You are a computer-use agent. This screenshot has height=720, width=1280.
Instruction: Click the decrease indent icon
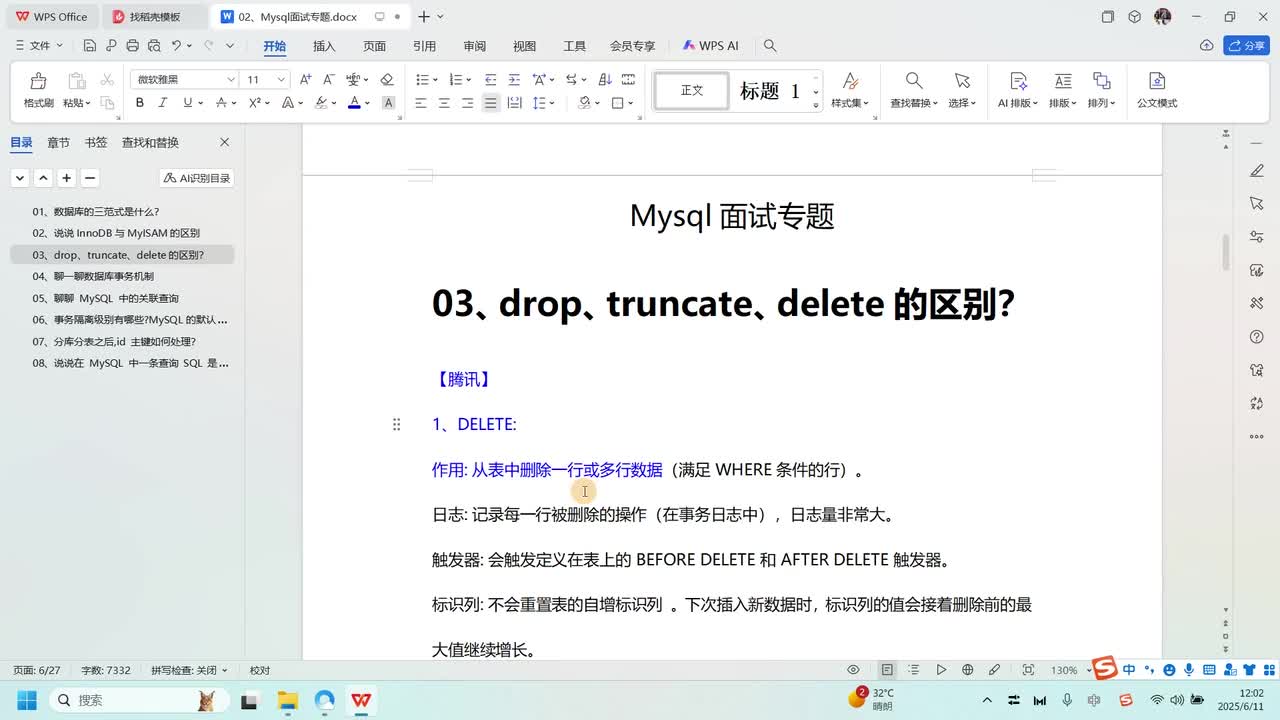[x=491, y=80]
